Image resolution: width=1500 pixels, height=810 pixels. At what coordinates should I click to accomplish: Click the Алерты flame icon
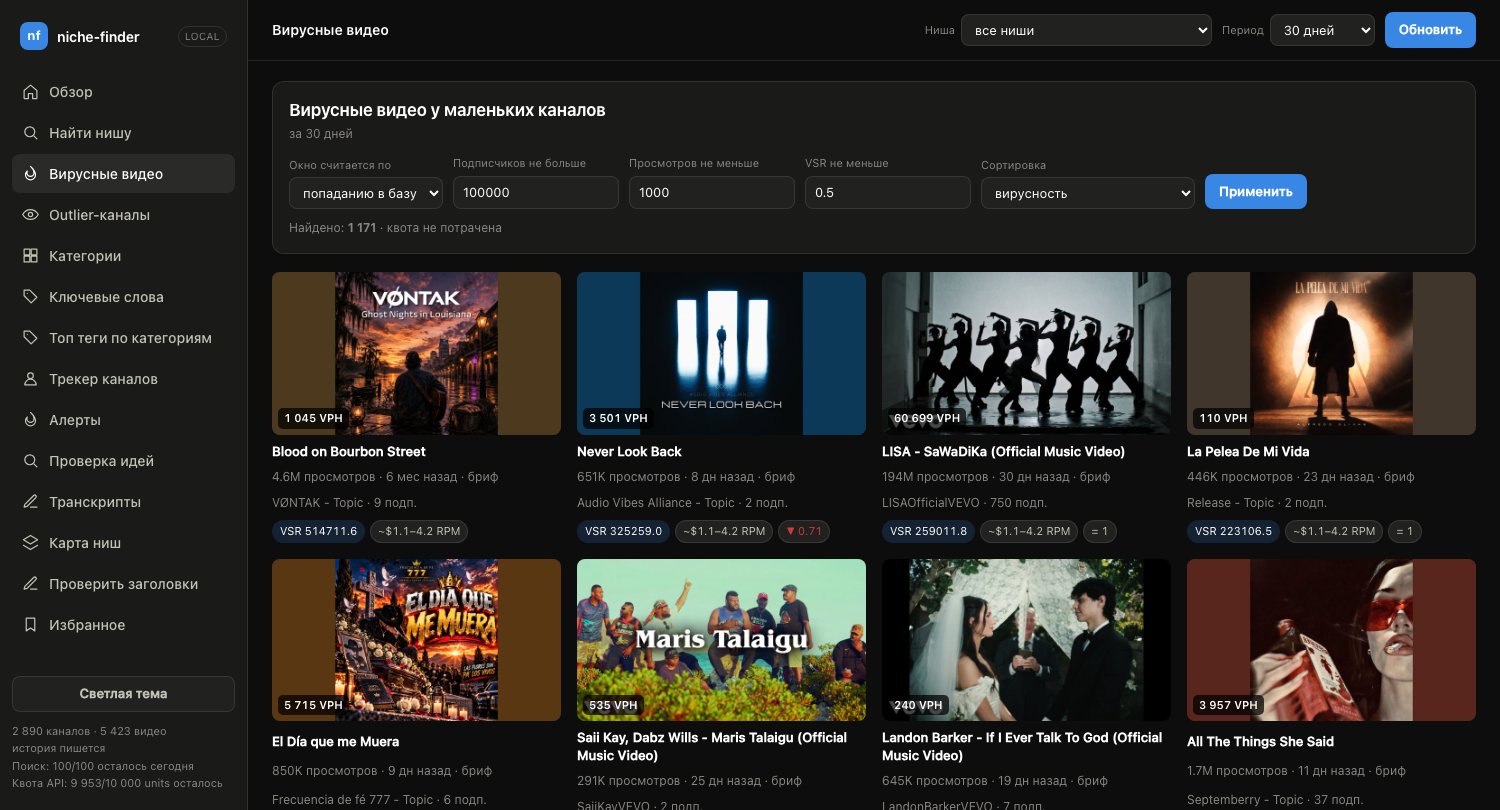(x=30, y=420)
